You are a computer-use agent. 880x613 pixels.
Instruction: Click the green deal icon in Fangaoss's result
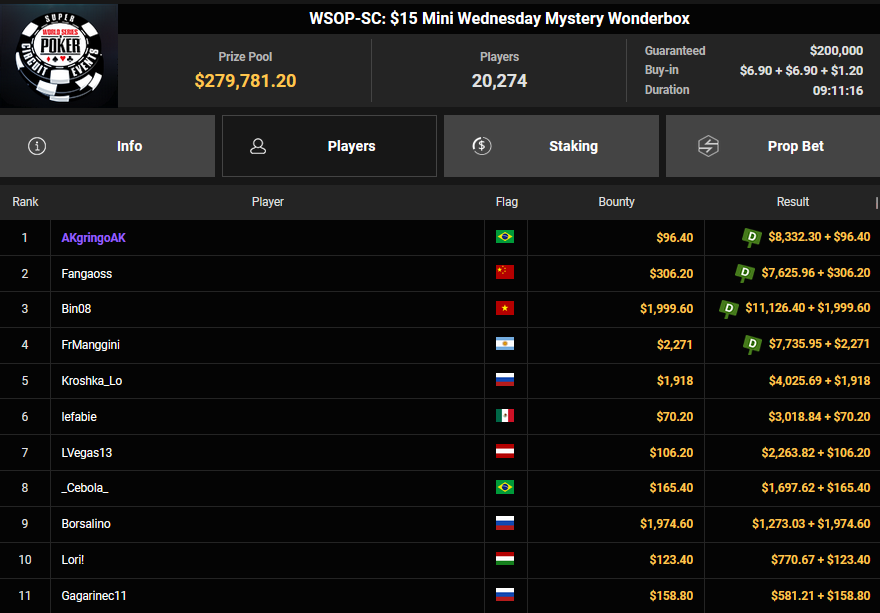click(745, 273)
